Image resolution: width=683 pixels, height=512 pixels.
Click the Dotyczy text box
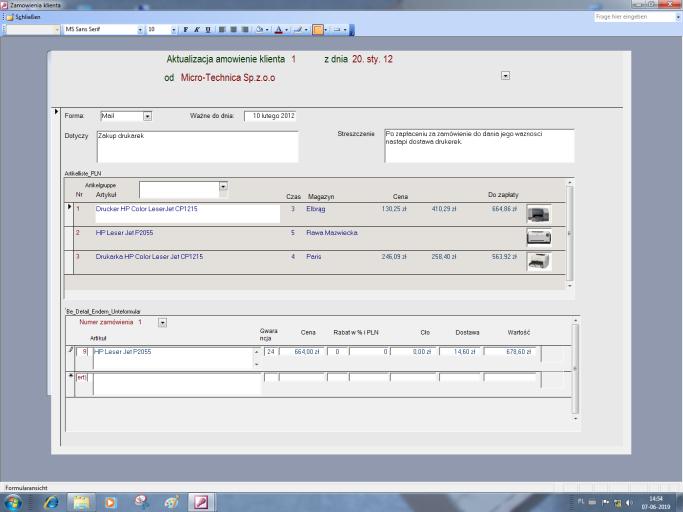tap(197, 146)
